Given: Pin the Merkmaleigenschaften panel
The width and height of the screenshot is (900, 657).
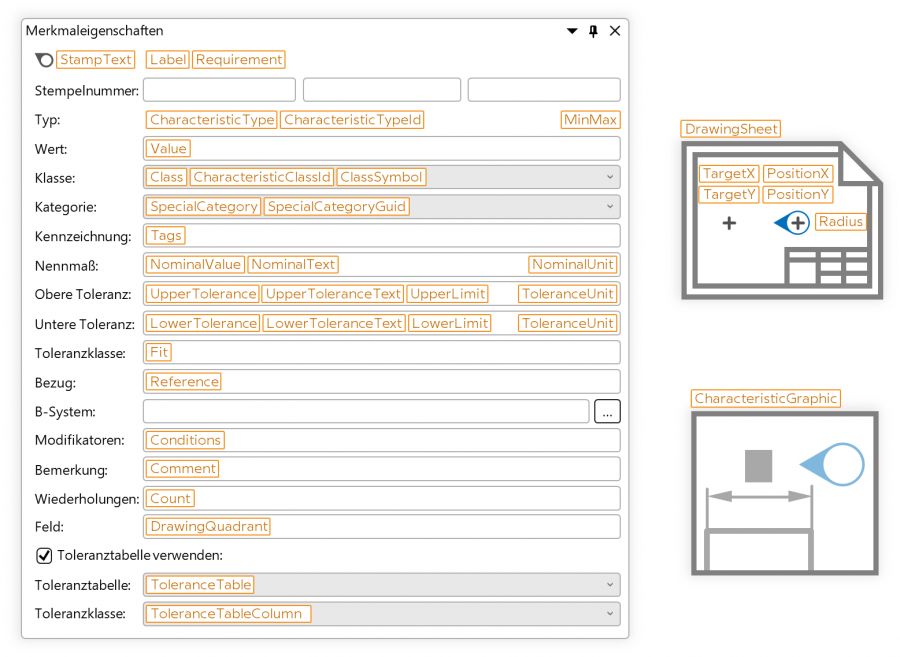Looking at the screenshot, I should [x=593, y=31].
